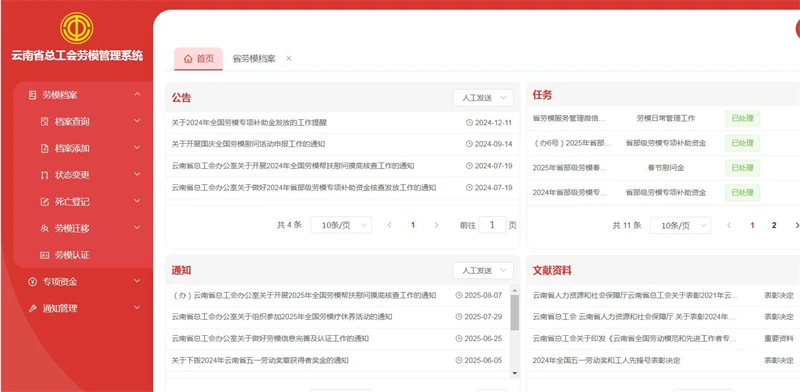Click 已处理 tag for 春节慰问金
The width and height of the screenshot is (800, 392).
[742, 168]
